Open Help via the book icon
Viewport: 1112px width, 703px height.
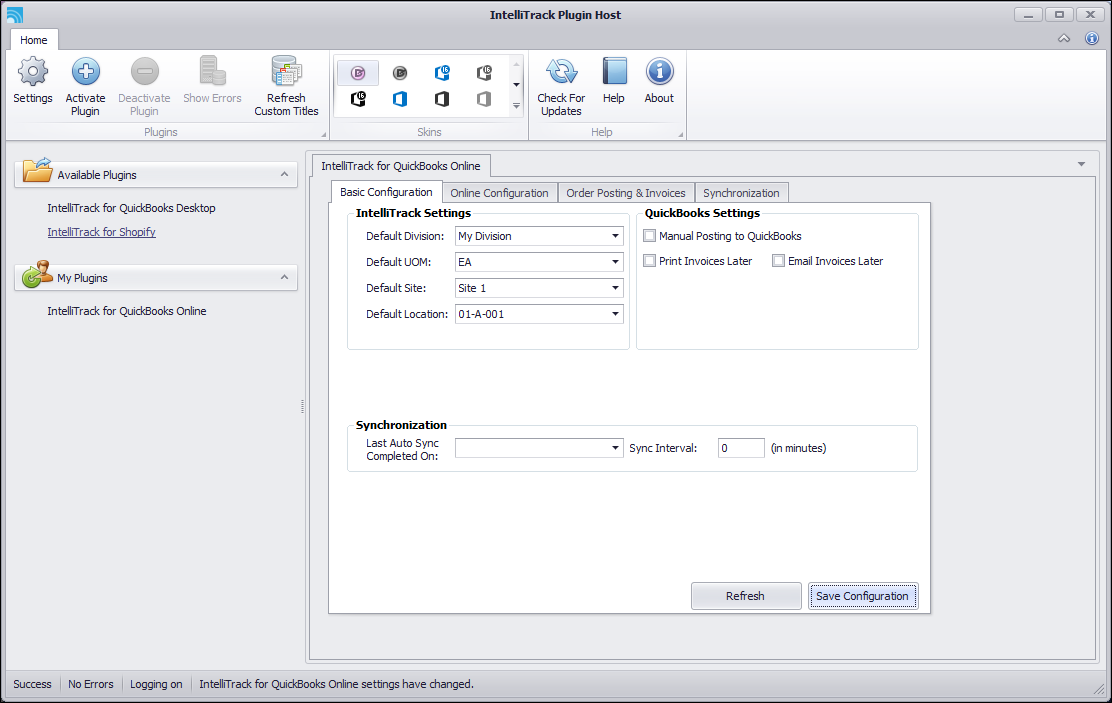coord(614,72)
